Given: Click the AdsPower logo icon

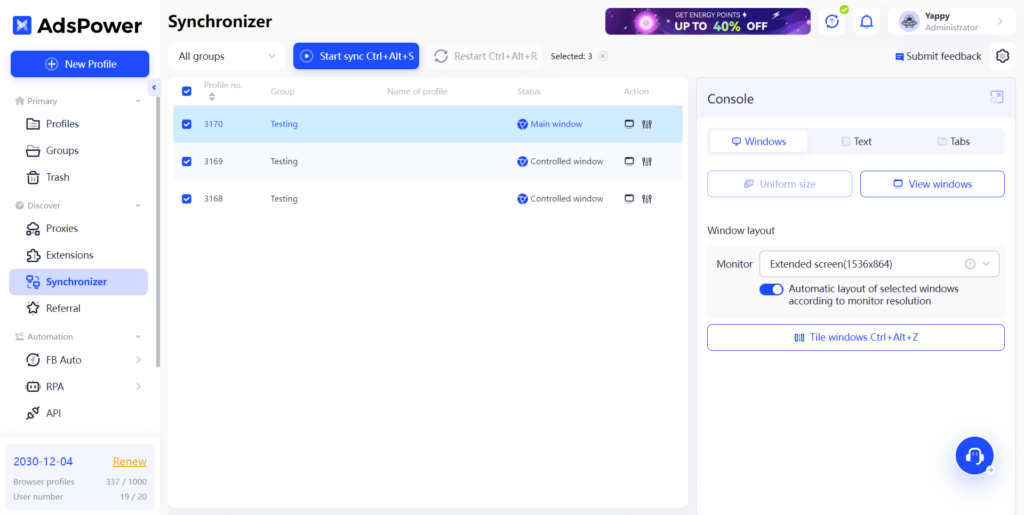Looking at the screenshot, I should click(x=23, y=25).
